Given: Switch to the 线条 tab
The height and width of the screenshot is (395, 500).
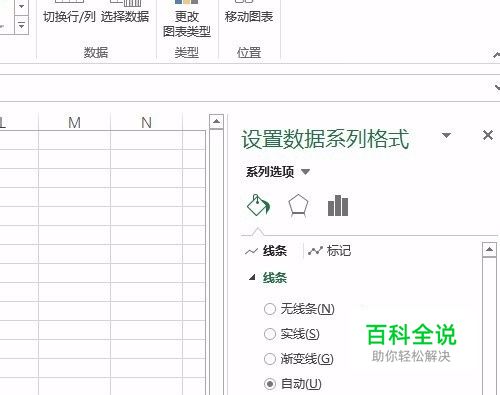Looking at the screenshot, I should pos(266,251).
